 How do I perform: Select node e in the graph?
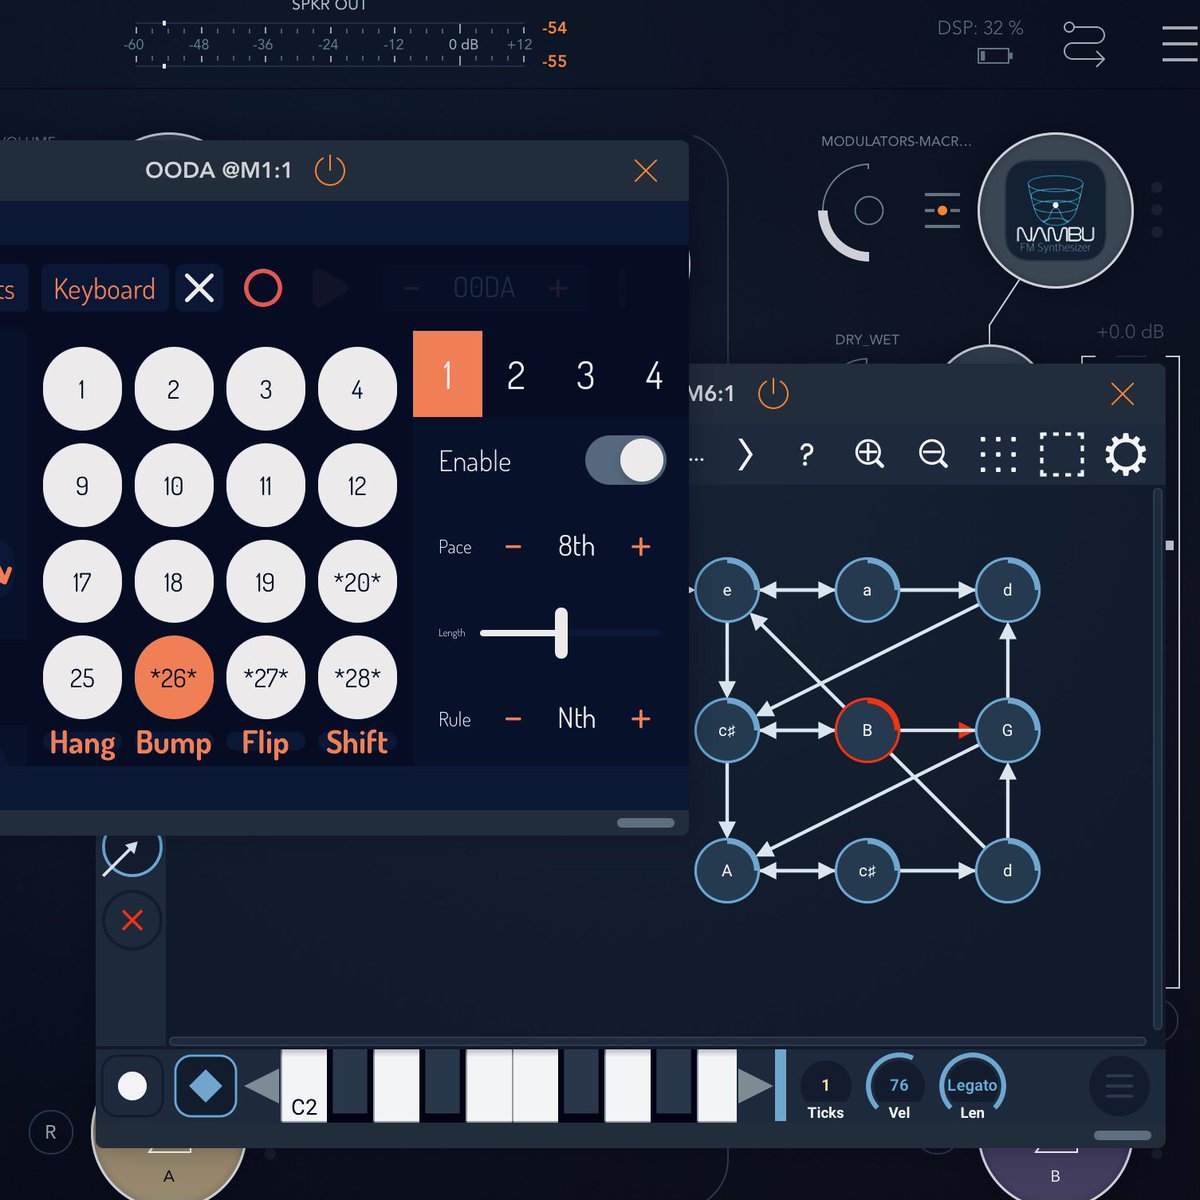727,590
